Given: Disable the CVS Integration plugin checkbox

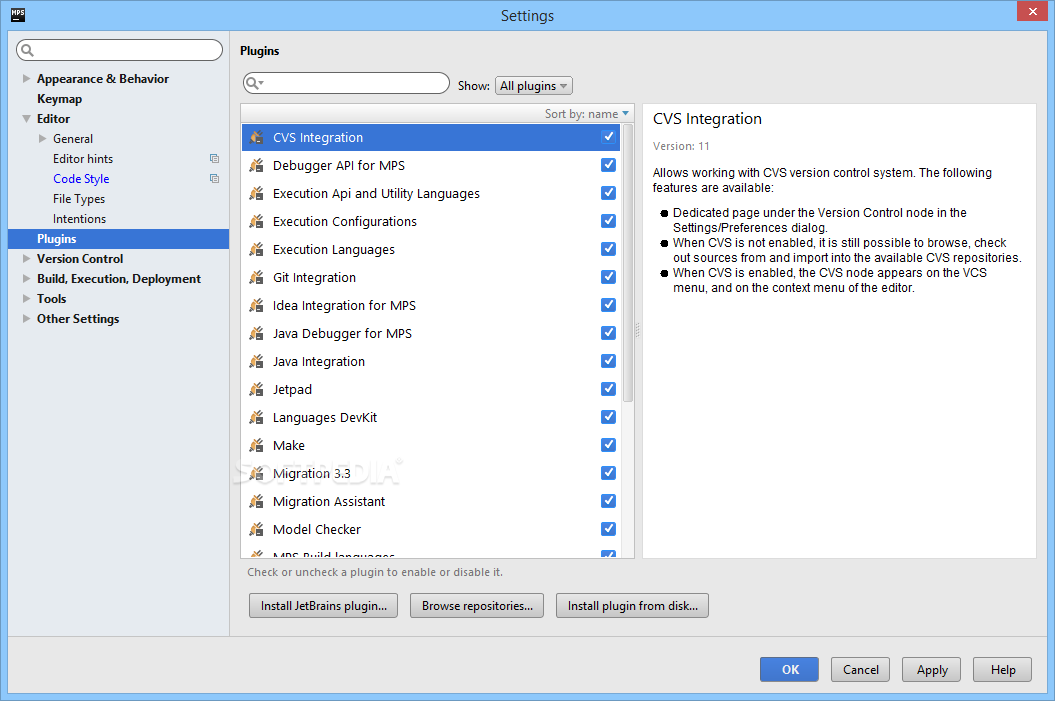Looking at the screenshot, I should (608, 137).
